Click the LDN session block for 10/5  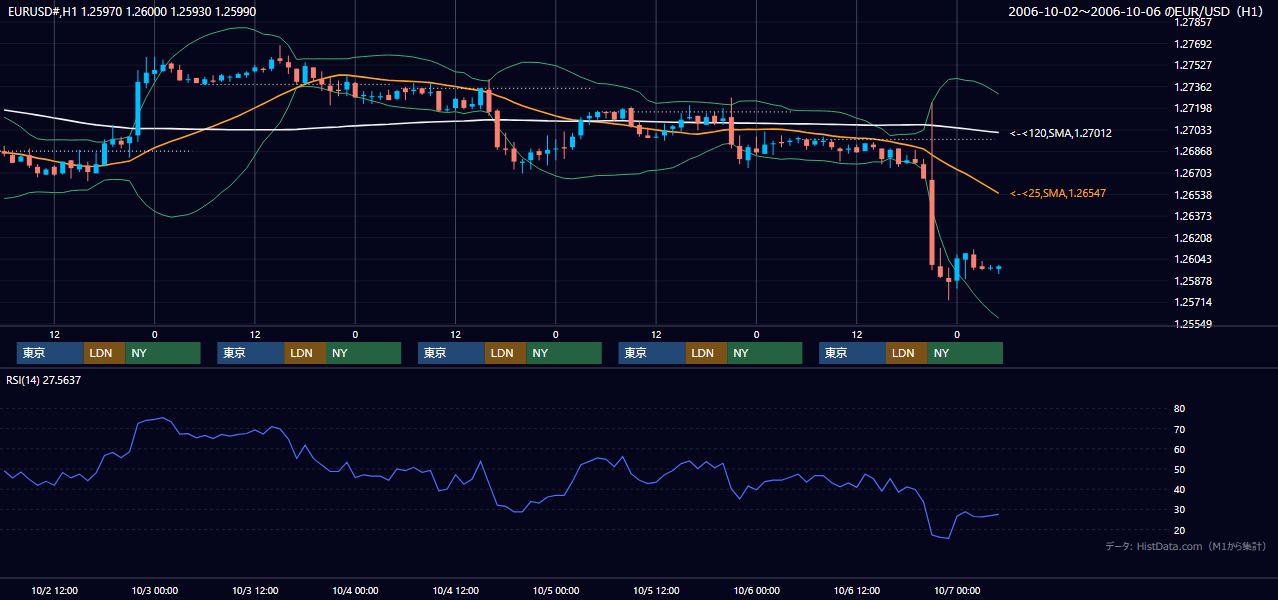[707, 353]
